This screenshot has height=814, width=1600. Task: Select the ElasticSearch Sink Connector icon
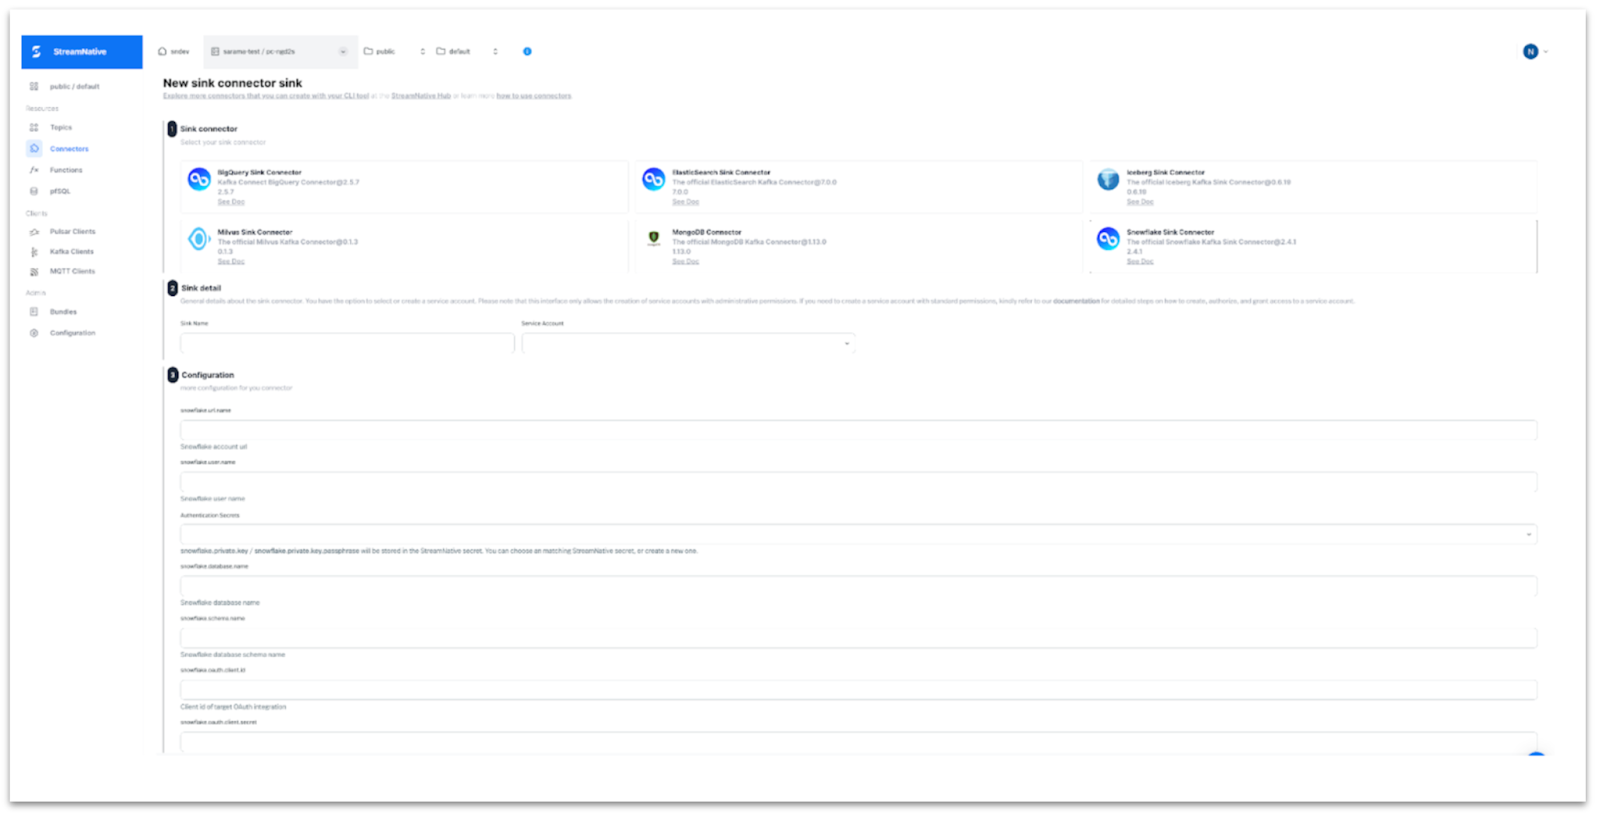654,179
